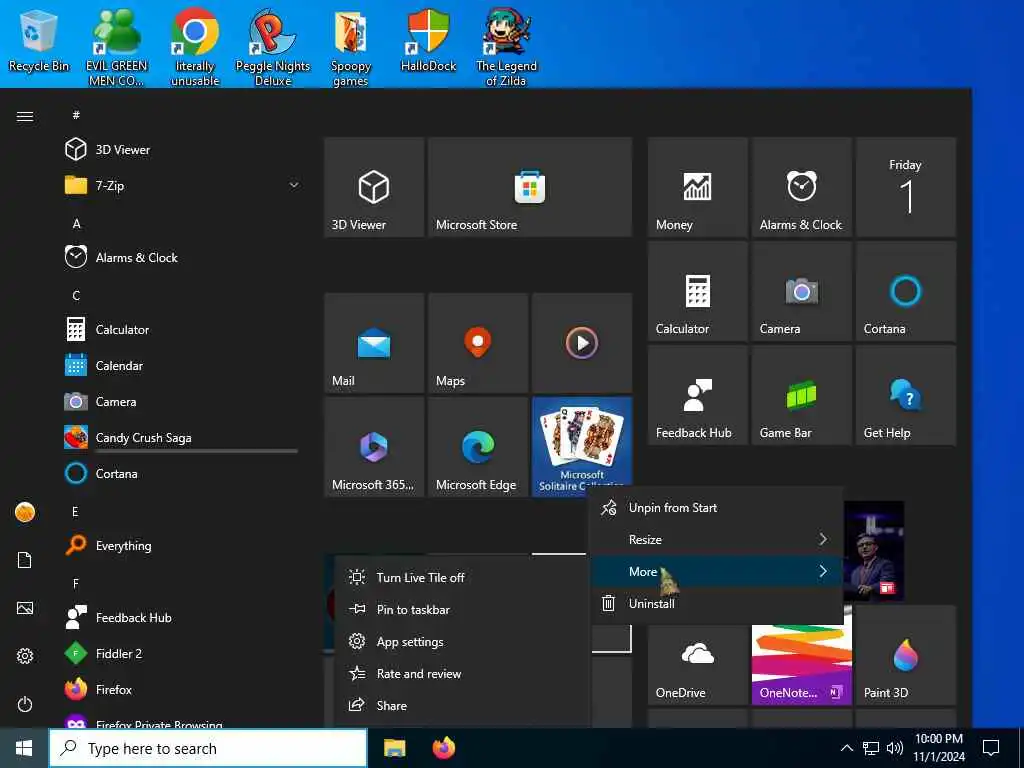Launch Candy Crush Saga from app list
Viewport: 1024px width, 768px height.
click(x=182, y=437)
